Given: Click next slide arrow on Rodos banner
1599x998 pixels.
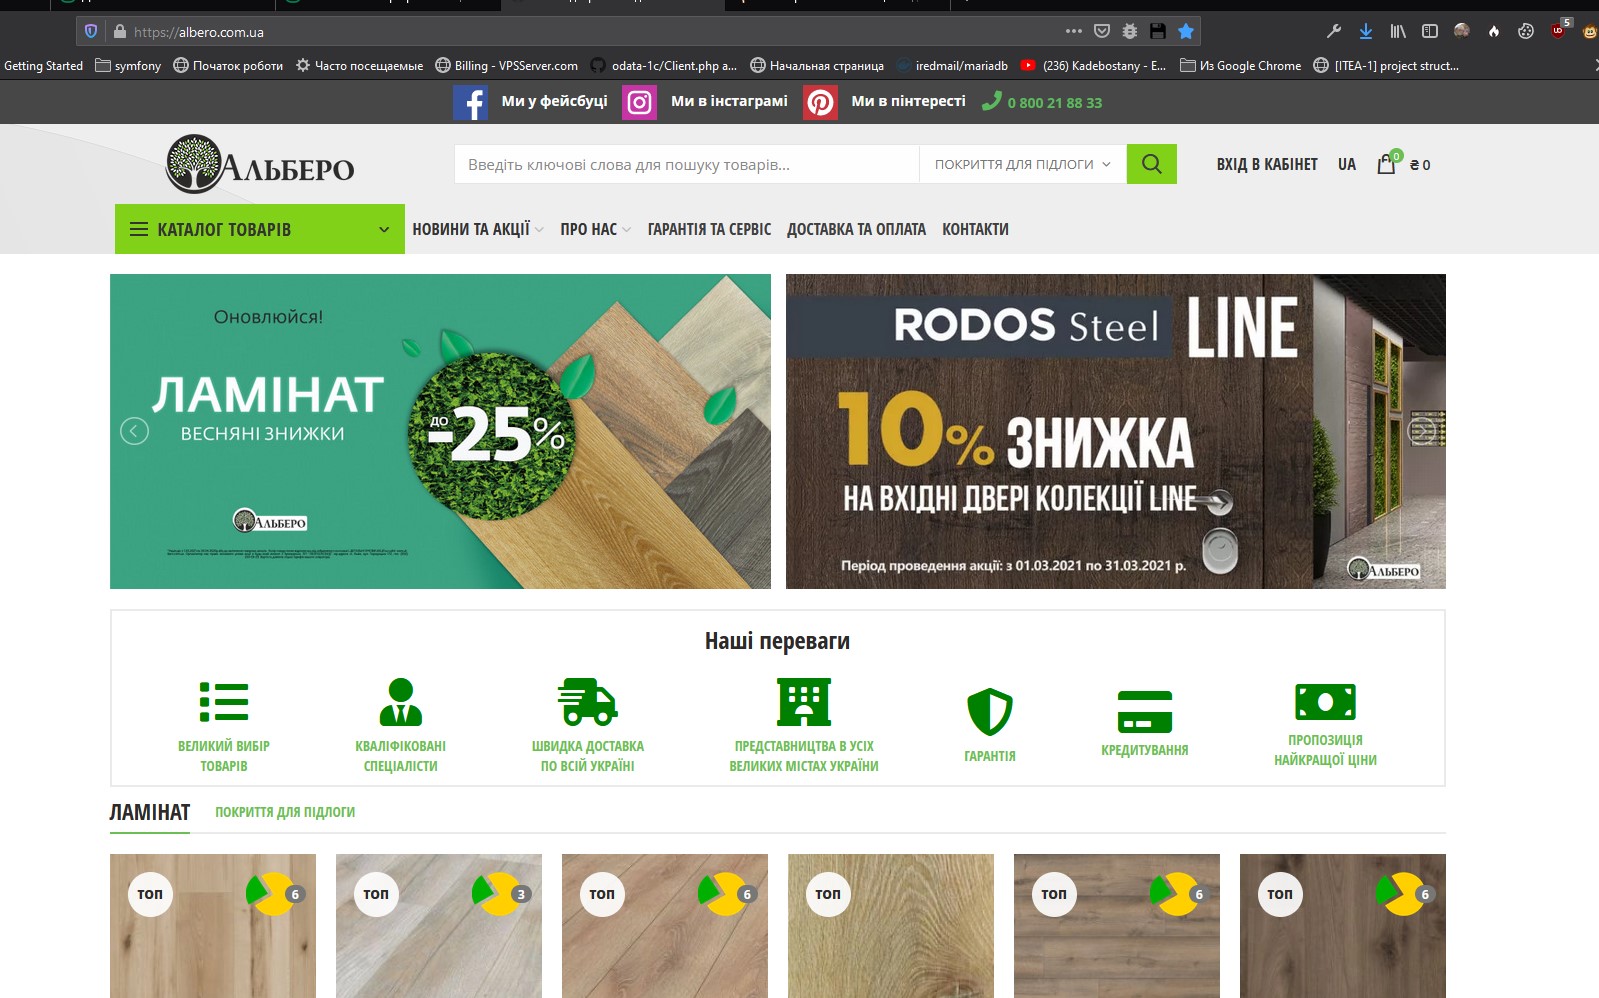Looking at the screenshot, I should coord(1422,431).
